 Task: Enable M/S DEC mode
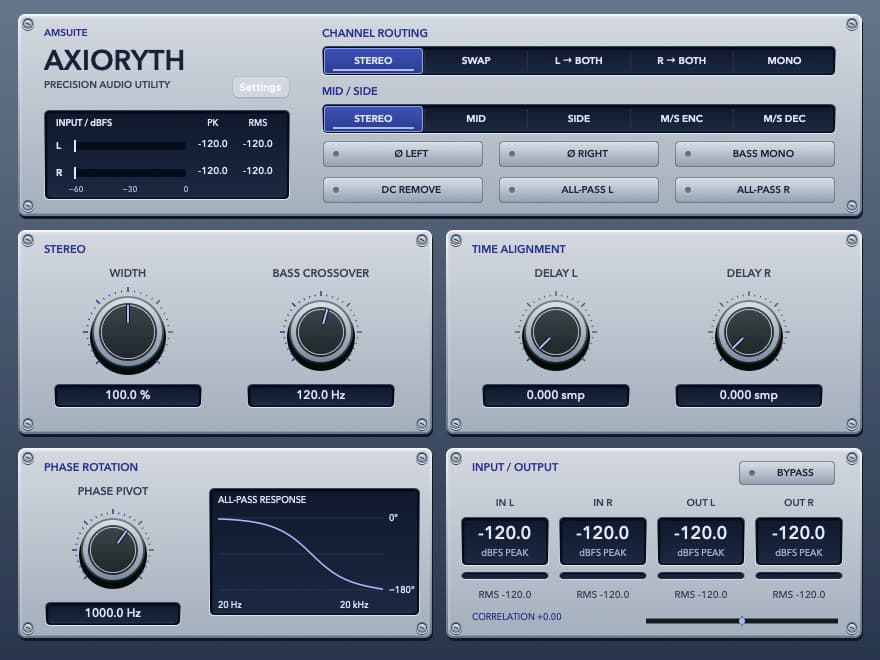click(x=784, y=118)
